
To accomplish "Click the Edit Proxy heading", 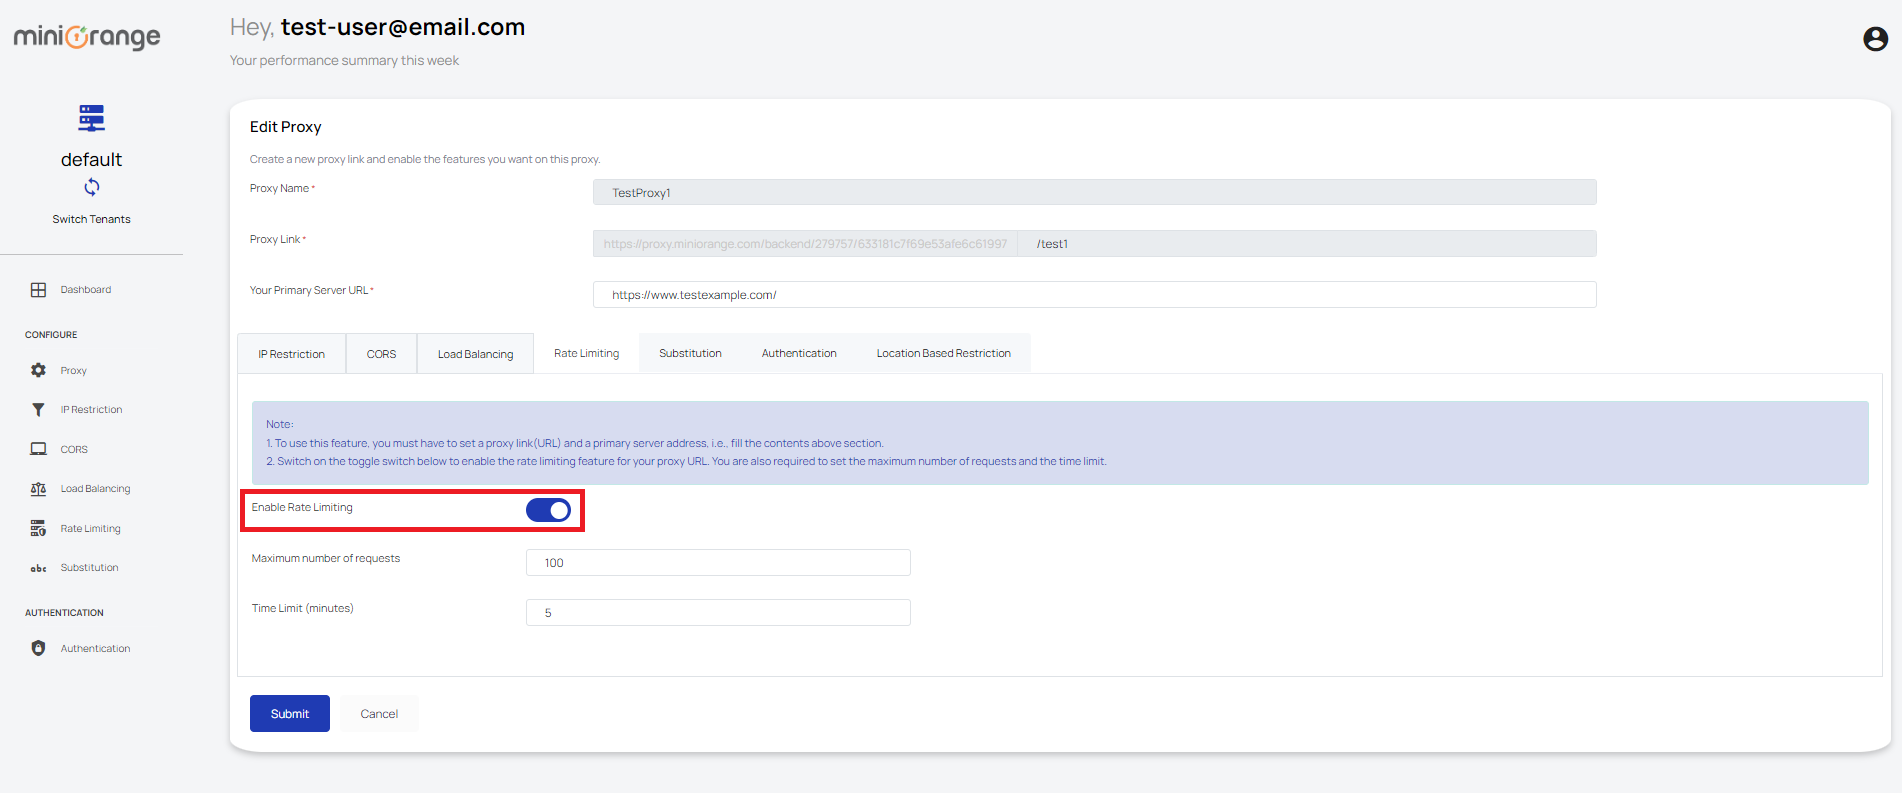I will coord(285,127).
